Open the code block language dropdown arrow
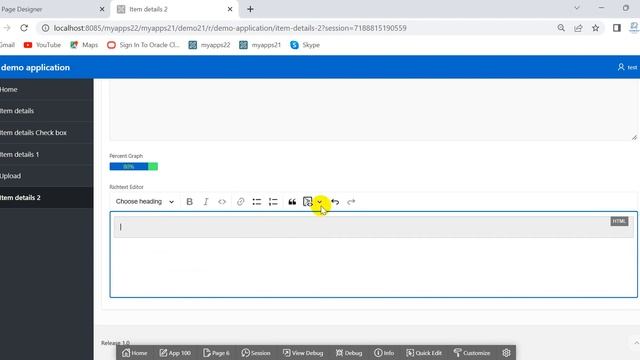The width and height of the screenshot is (640, 360). point(320,202)
